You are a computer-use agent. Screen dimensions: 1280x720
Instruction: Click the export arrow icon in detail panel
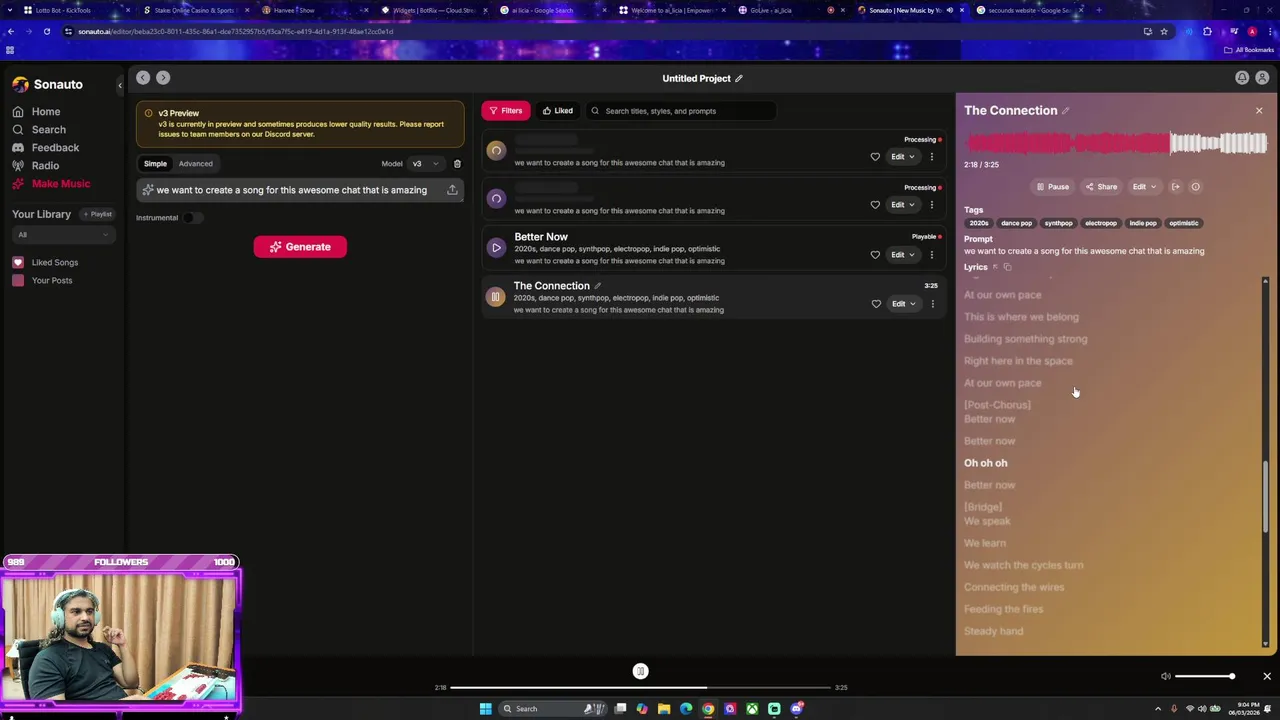tap(1175, 187)
